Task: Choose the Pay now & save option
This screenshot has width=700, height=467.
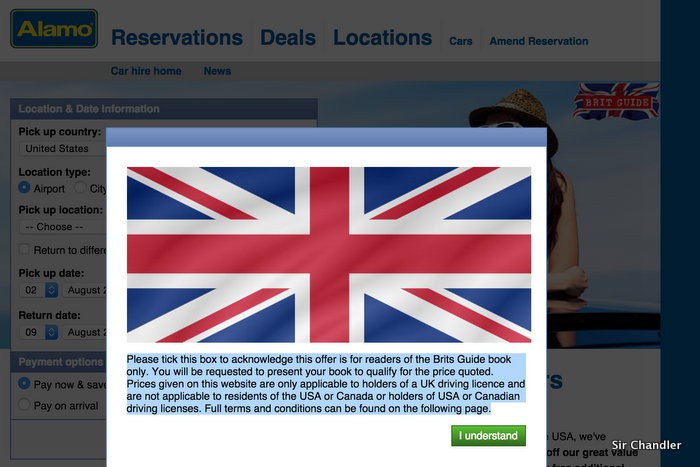Action: pos(24,384)
